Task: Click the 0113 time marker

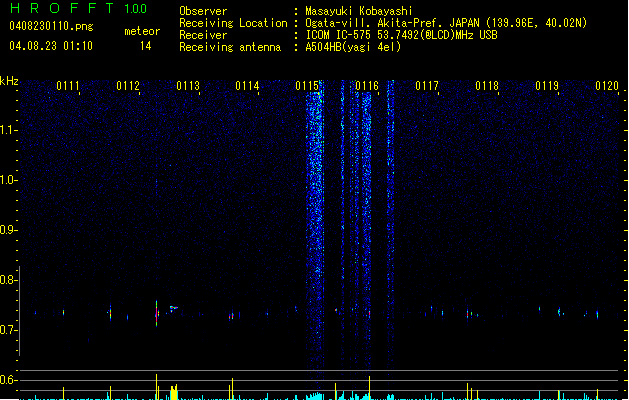Action: (x=188, y=86)
